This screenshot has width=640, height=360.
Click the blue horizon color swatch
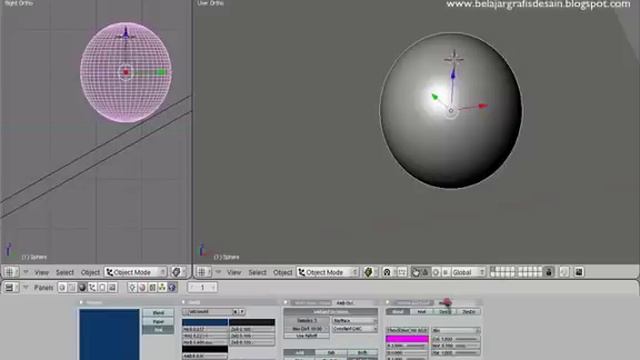click(205, 322)
